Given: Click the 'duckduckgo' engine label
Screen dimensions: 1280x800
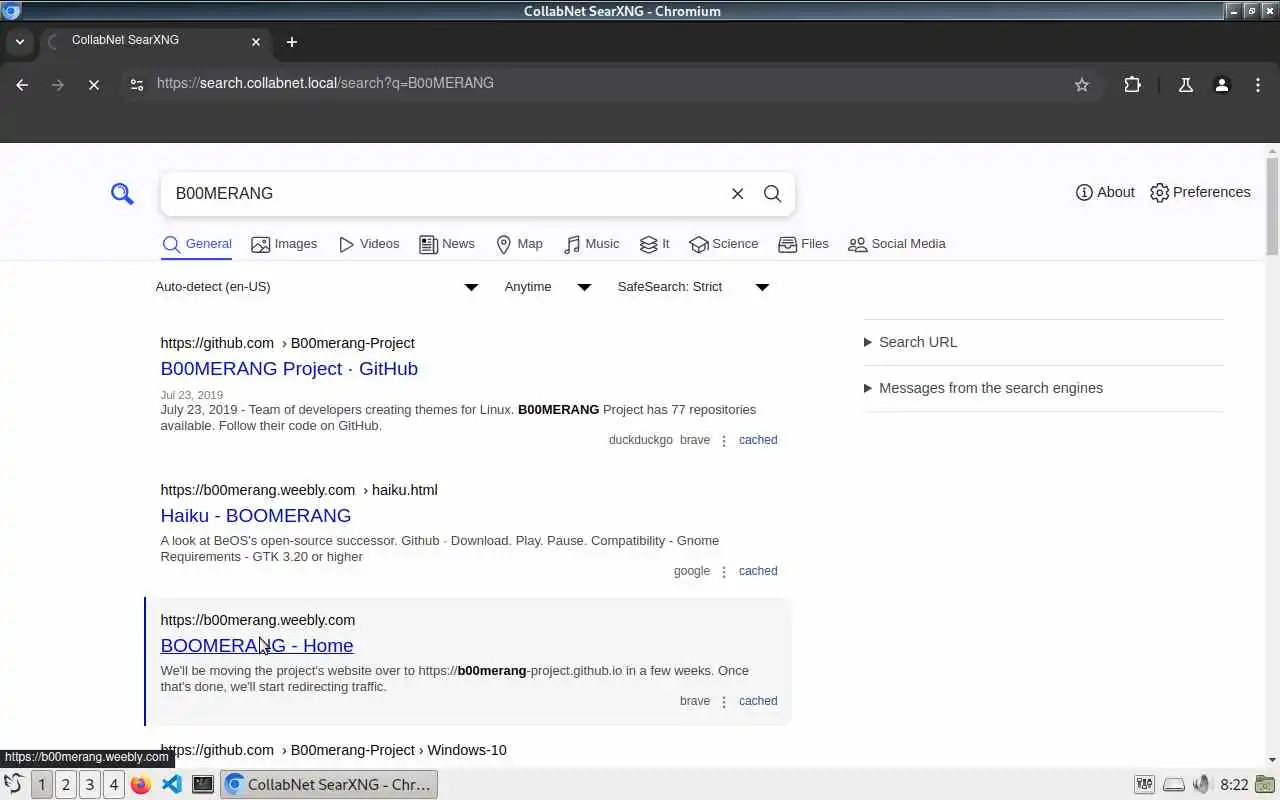Looking at the screenshot, I should point(641,440).
